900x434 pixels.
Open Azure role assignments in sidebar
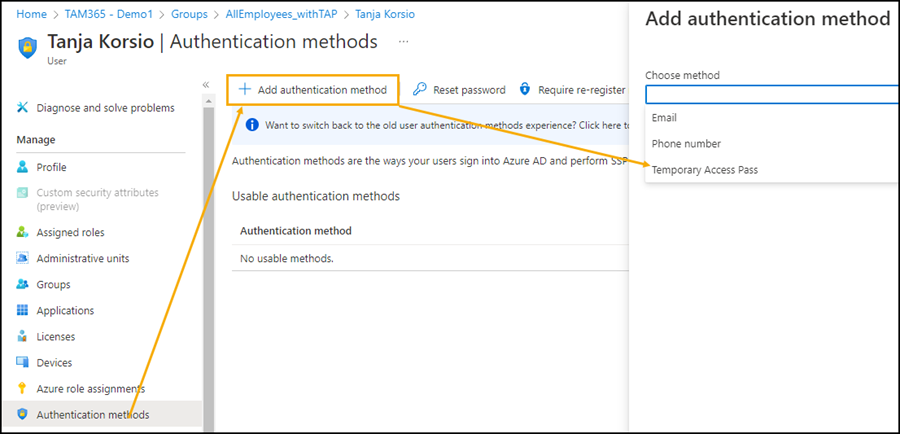[x=91, y=389]
